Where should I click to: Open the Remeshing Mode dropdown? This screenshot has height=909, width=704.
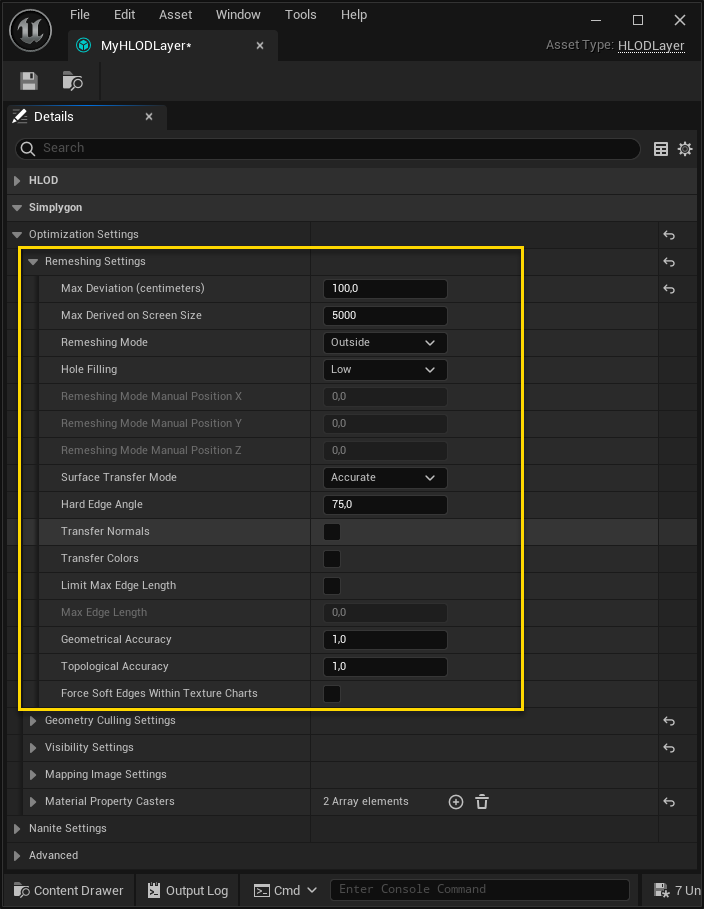click(384, 342)
